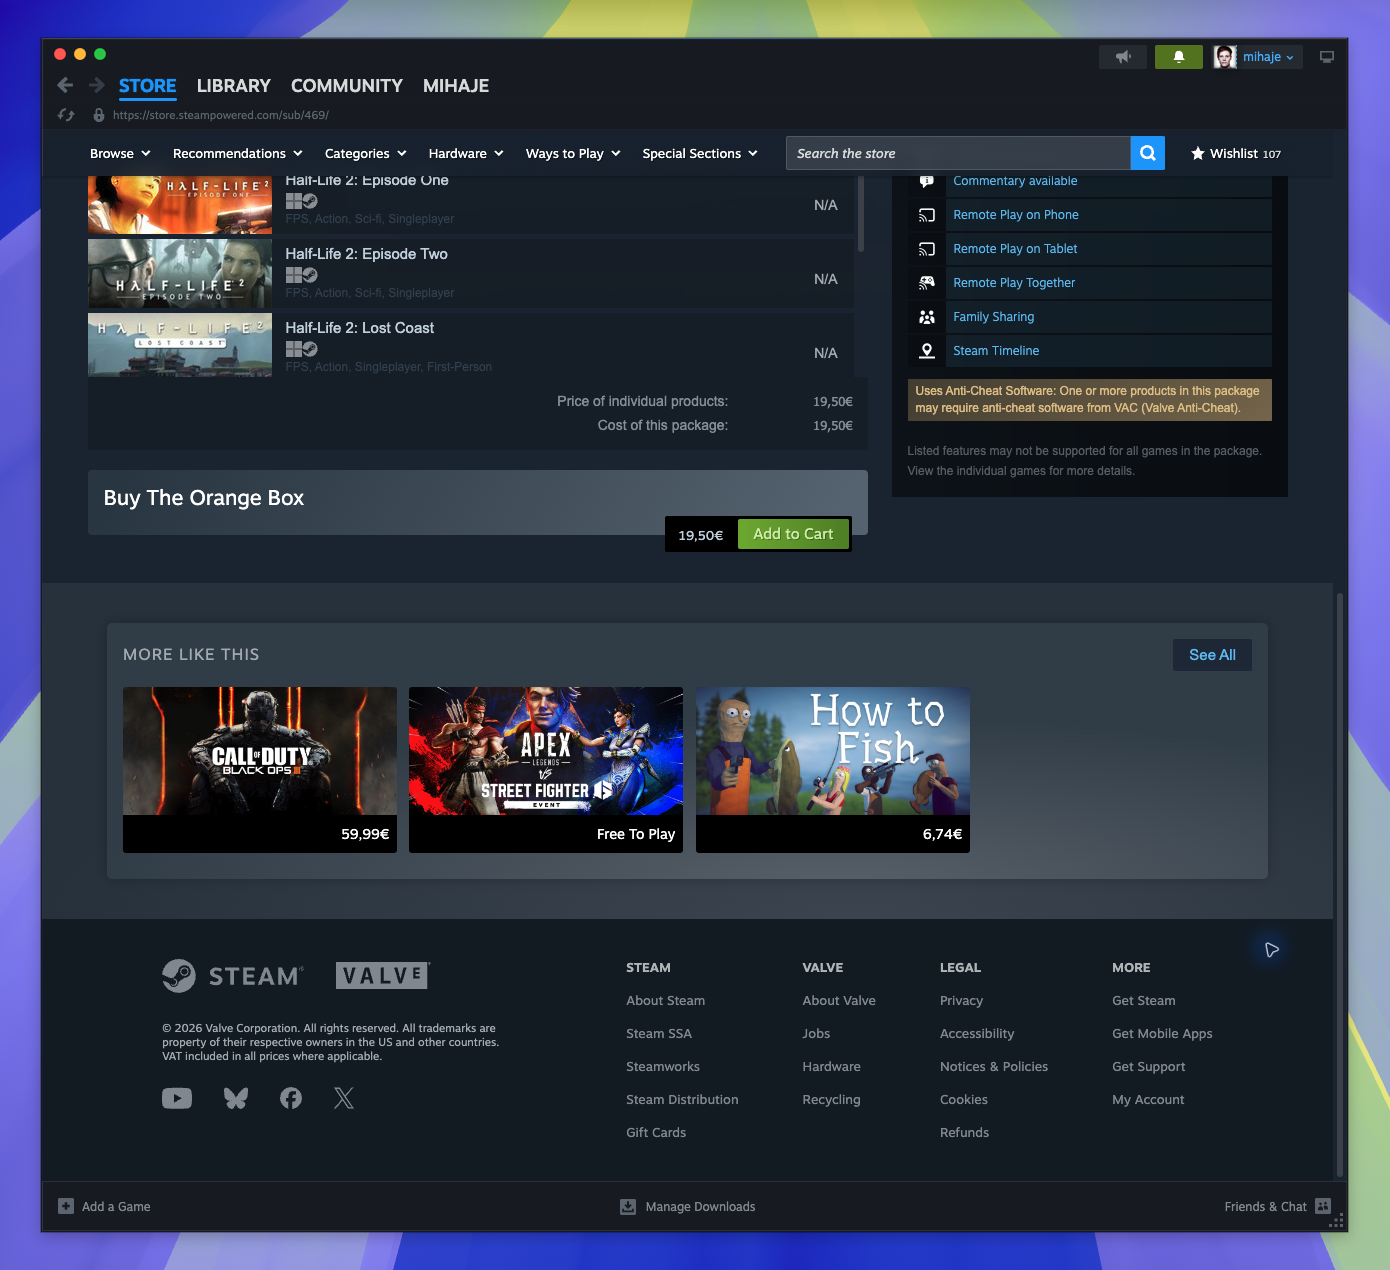Open the YouTube social link icon
This screenshot has width=1390, height=1270.
[177, 1098]
